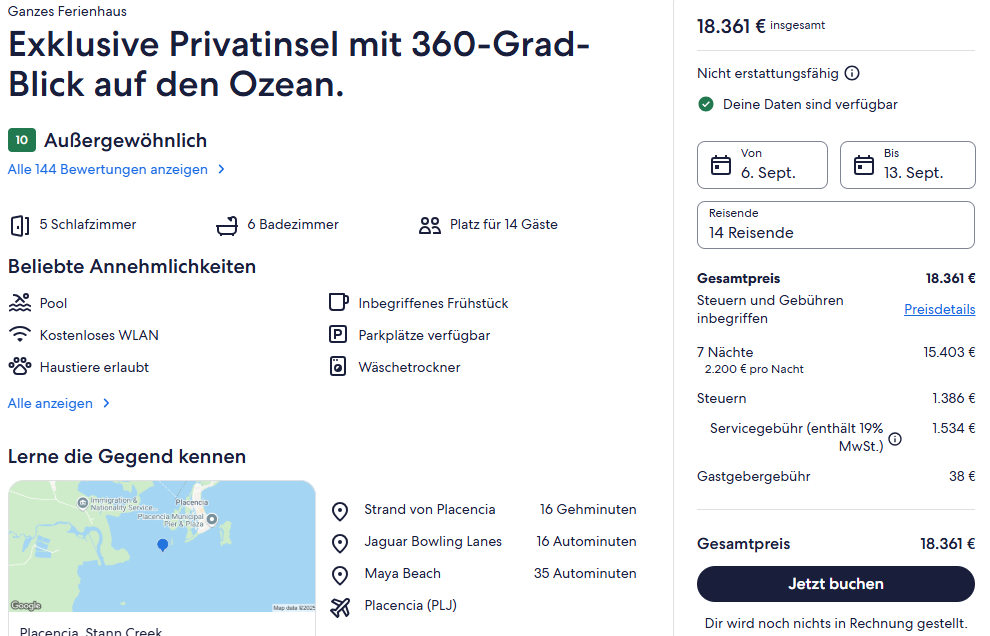This screenshot has height=636, width=990.
Task: Open the Reisende guest selector
Action: click(835, 225)
